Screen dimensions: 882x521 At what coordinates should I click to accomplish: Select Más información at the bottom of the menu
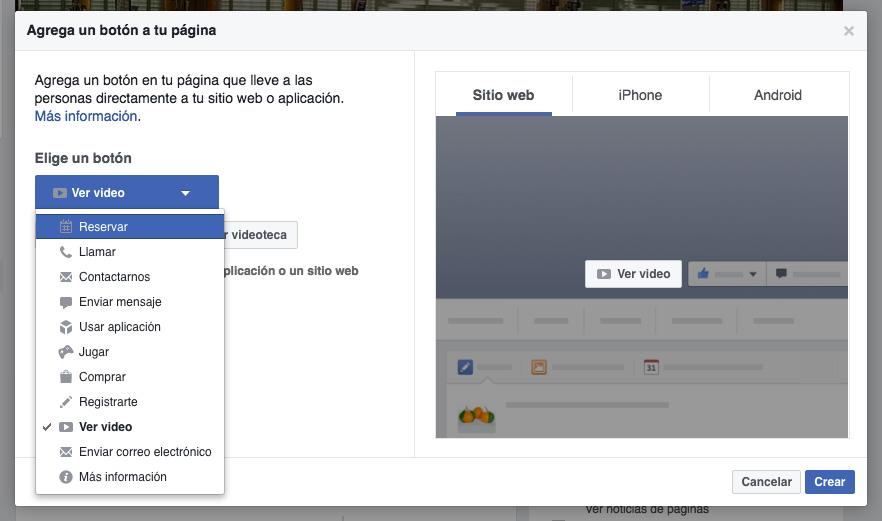(129, 477)
